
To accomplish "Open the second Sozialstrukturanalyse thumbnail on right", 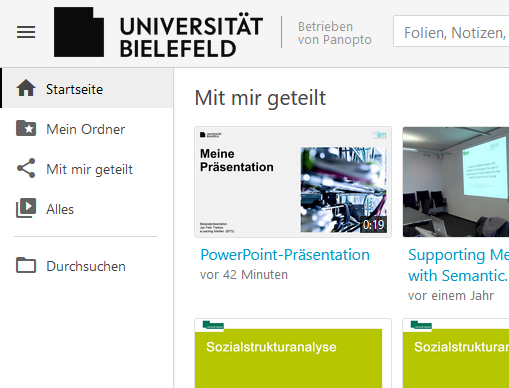I will pyautogui.click(x=456, y=353).
